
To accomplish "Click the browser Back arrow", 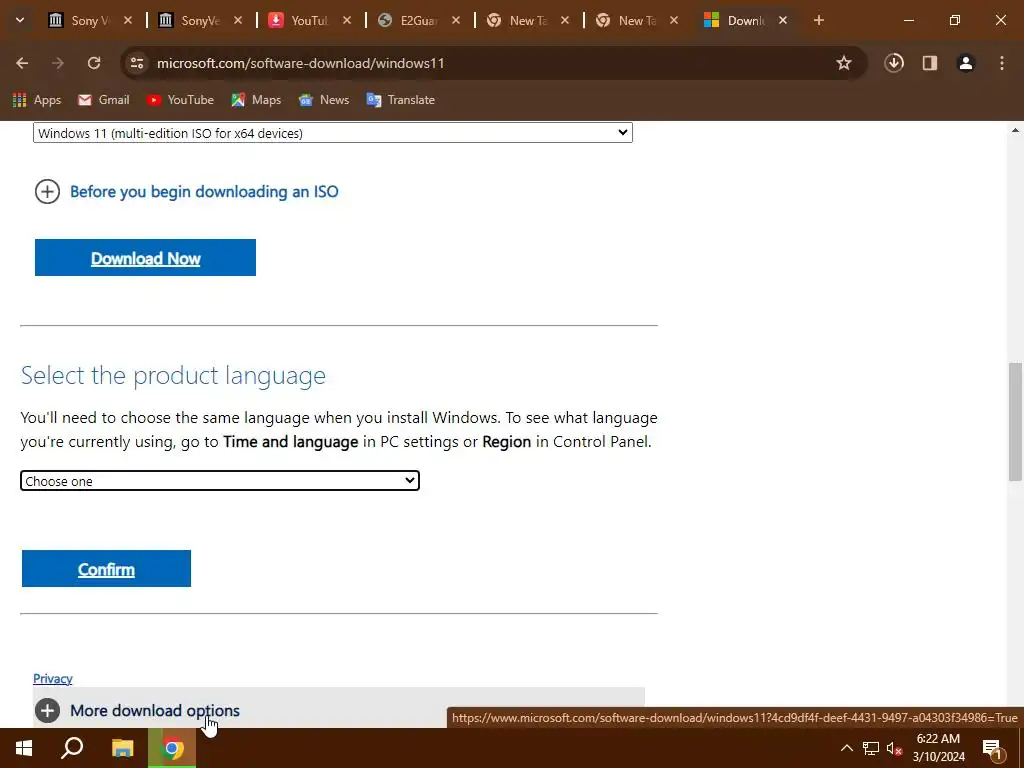I will [x=22, y=63].
